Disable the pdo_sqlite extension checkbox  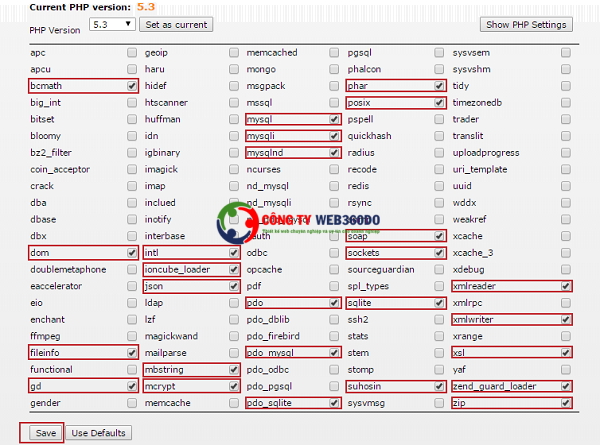click(x=334, y=403)
